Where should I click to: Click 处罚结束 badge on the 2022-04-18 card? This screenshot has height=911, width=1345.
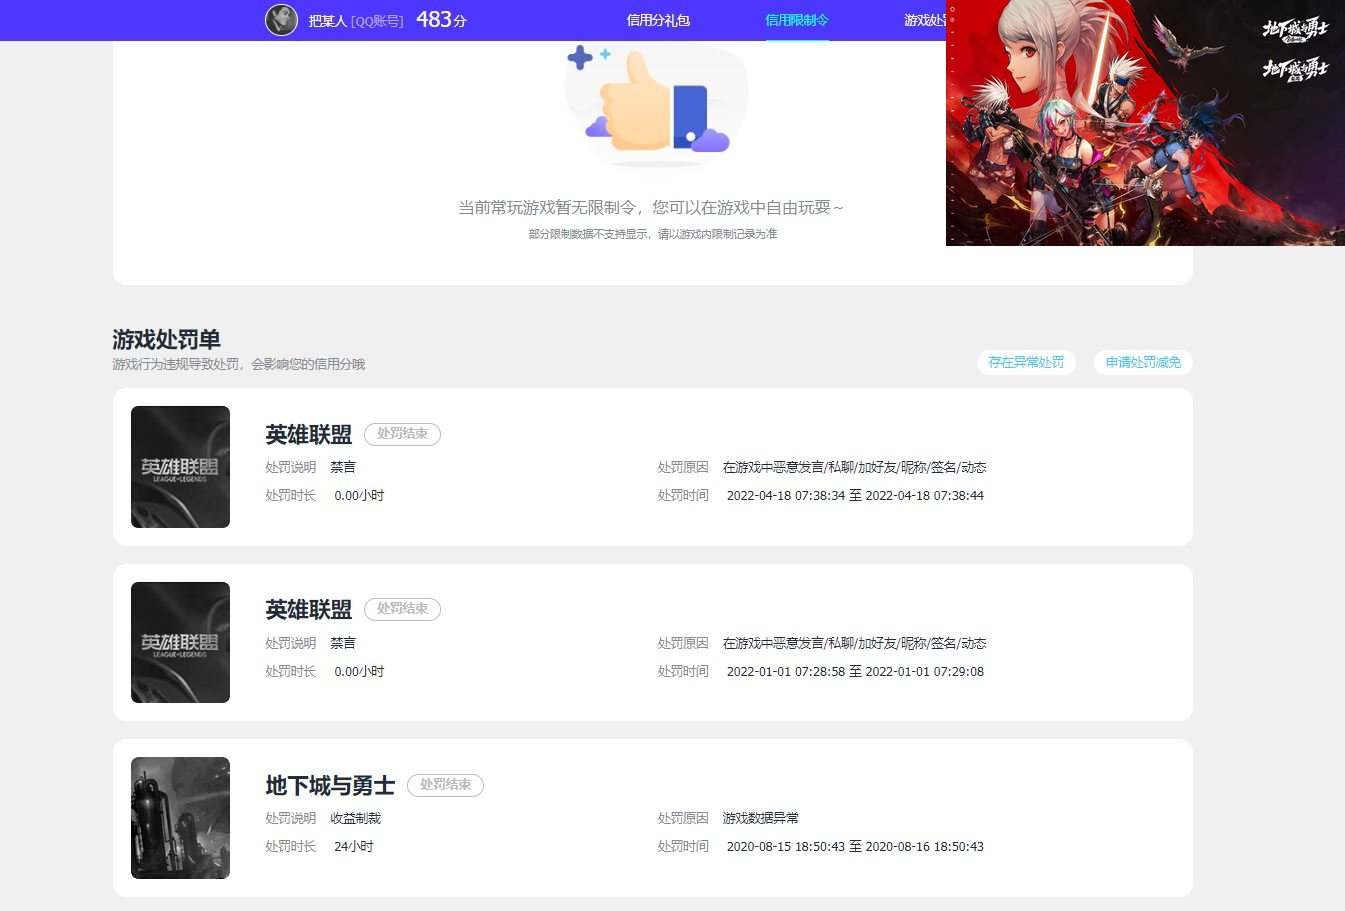pyautogui.click(x=402, y=434)
